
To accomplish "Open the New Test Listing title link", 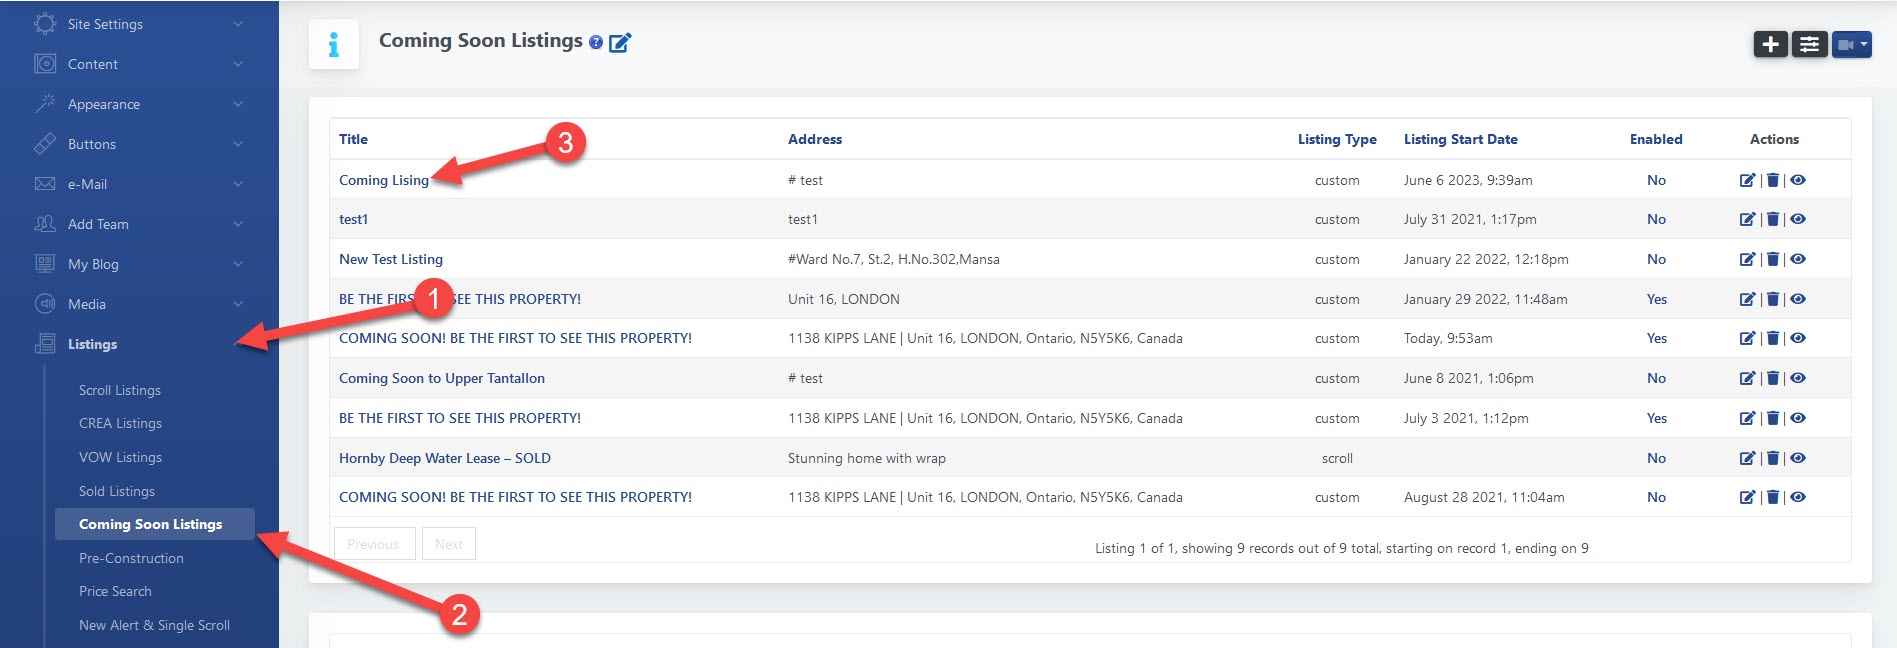I will coord(391,259).
